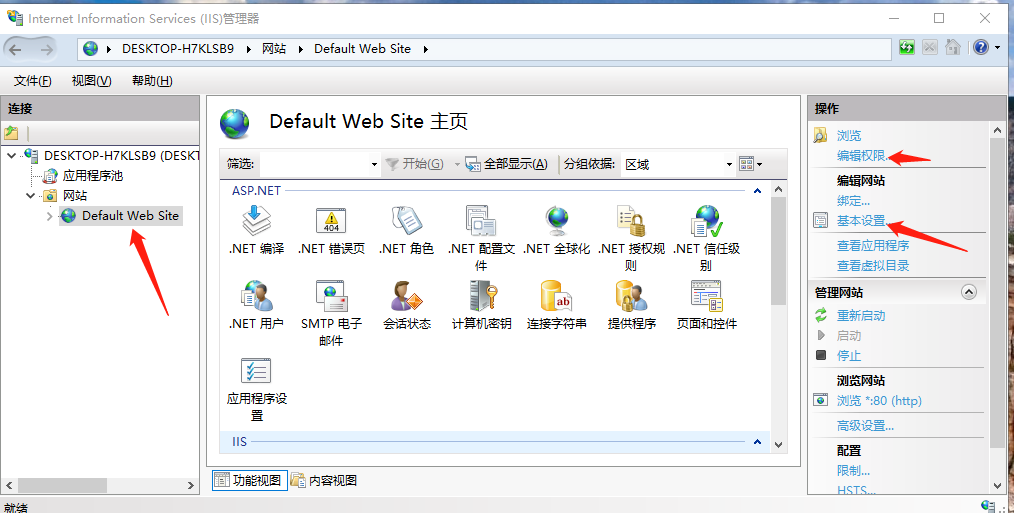Click the home toolbar icon
The height and width of the screenshot is (513, 1014).
pos(953,47)
